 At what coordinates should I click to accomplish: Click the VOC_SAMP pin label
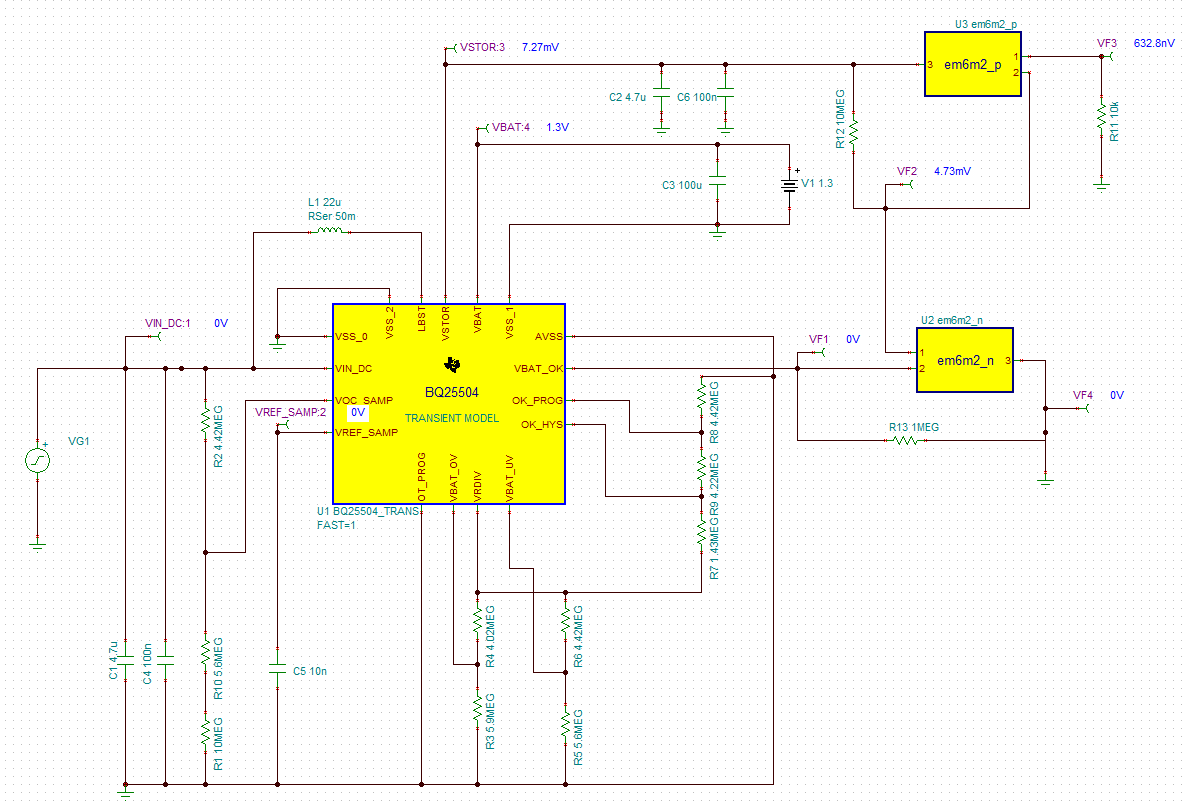click(x=364, y=400)
